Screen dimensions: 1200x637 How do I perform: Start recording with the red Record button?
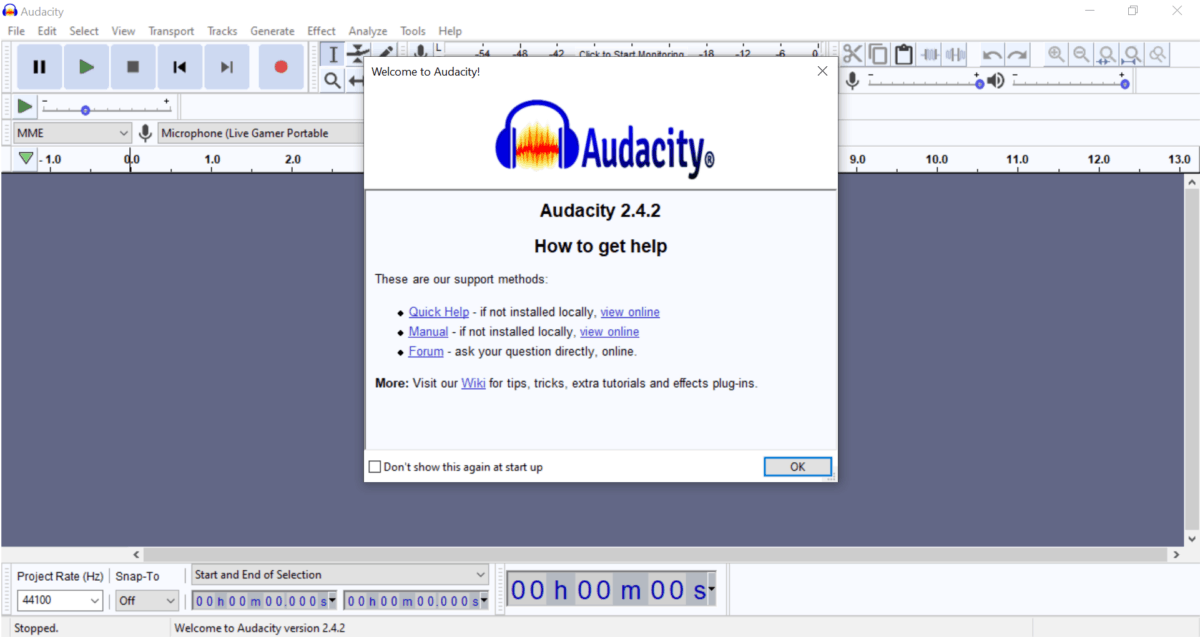tap(281, 67)
